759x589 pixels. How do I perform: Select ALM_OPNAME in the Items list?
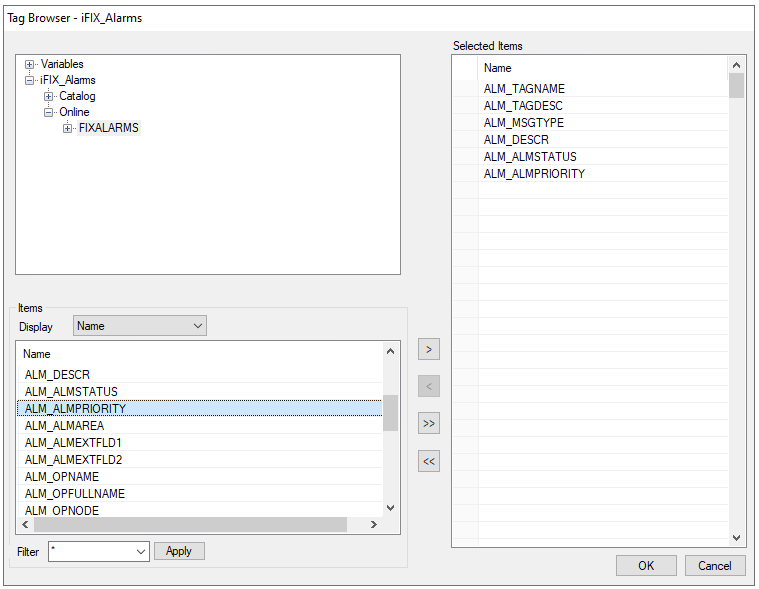(x=200, y=476)
